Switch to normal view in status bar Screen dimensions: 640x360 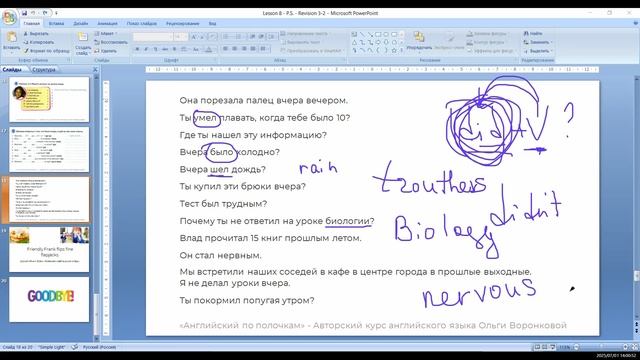pos(537,347)
